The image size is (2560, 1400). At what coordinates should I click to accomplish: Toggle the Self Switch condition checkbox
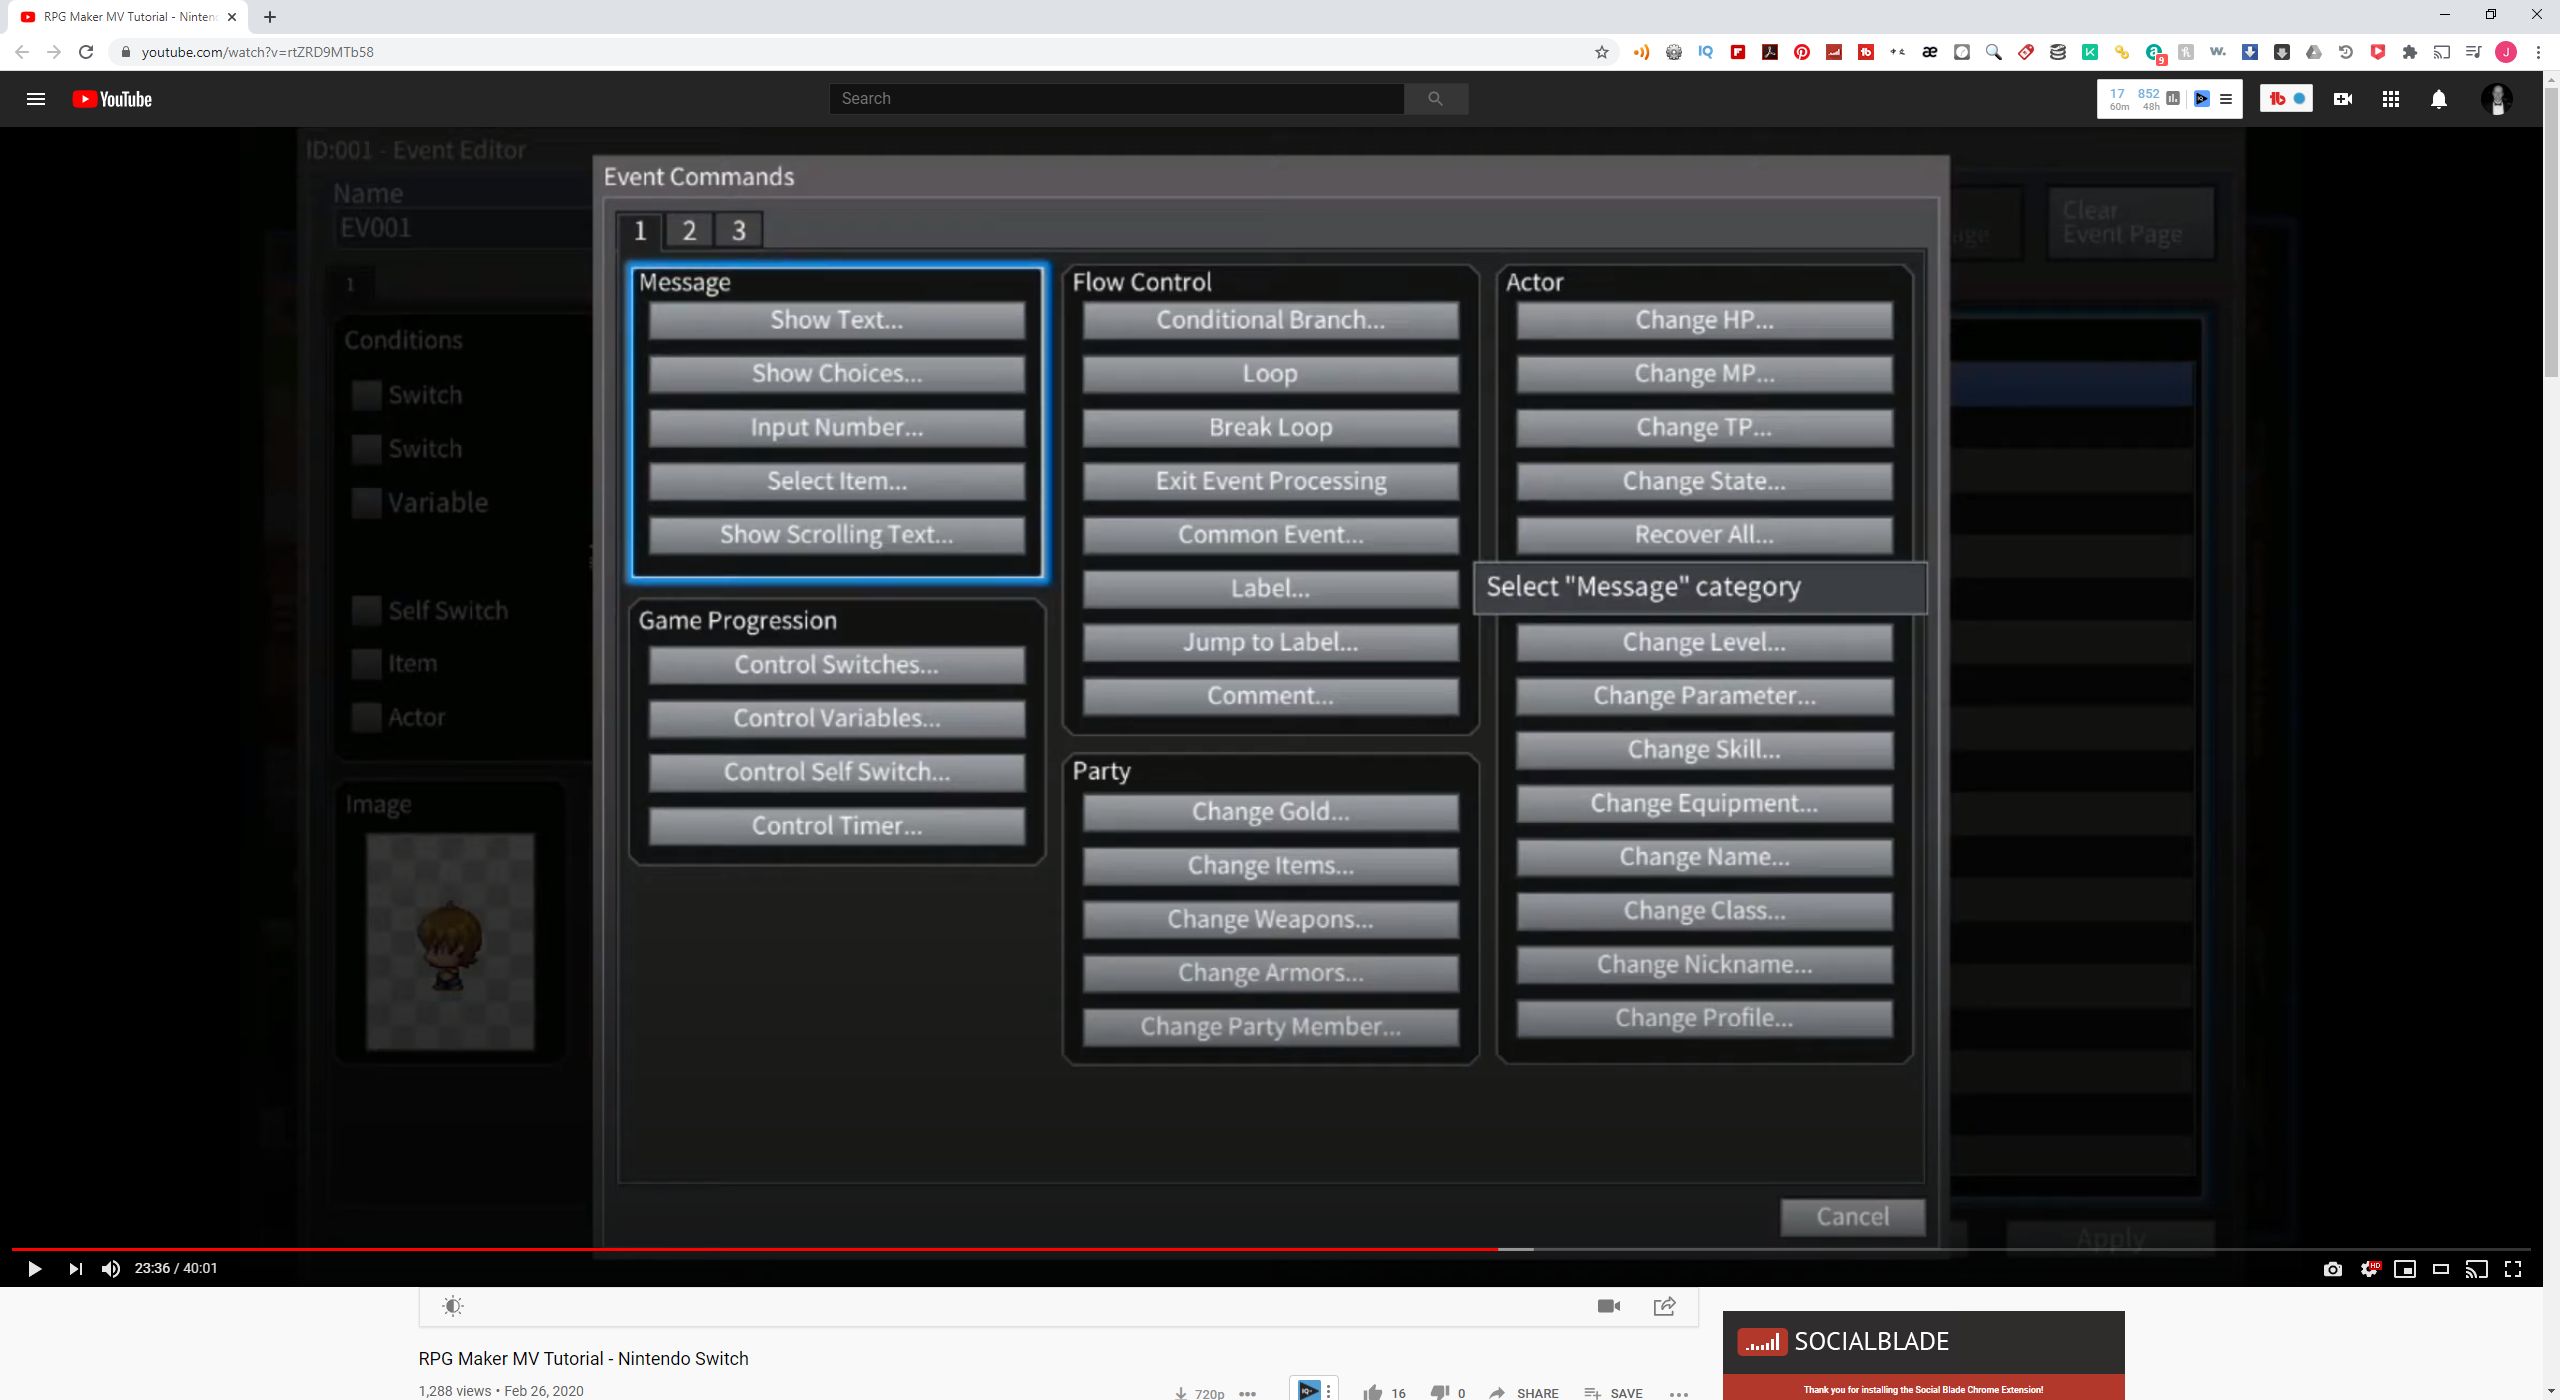367,611
